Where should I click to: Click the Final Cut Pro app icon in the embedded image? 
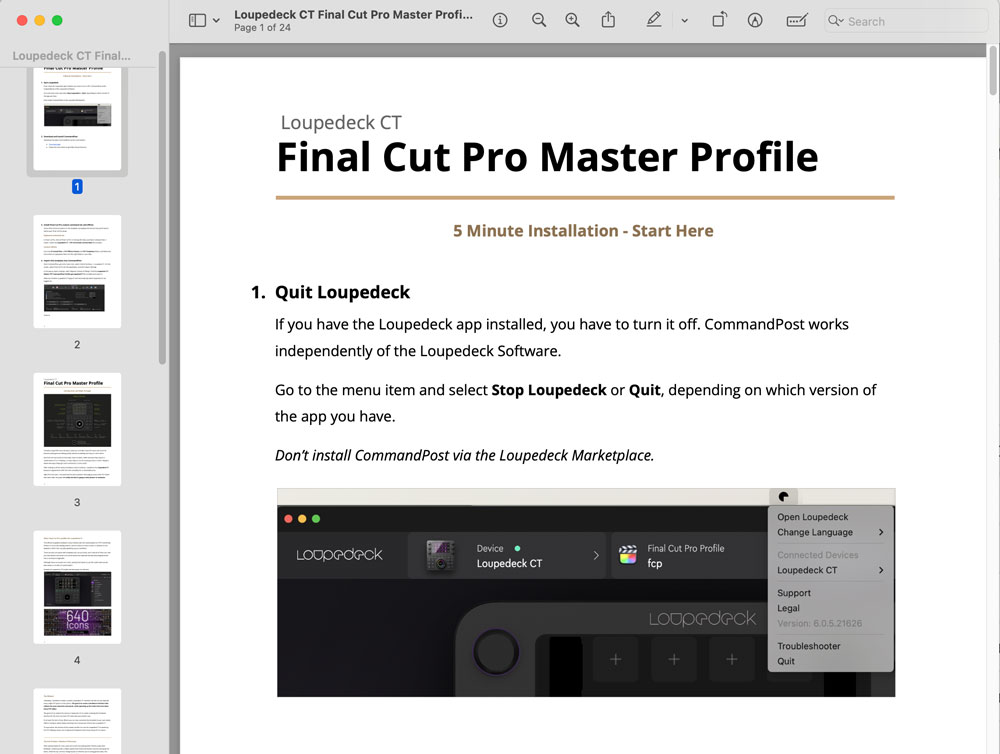(x=628, y=555)
